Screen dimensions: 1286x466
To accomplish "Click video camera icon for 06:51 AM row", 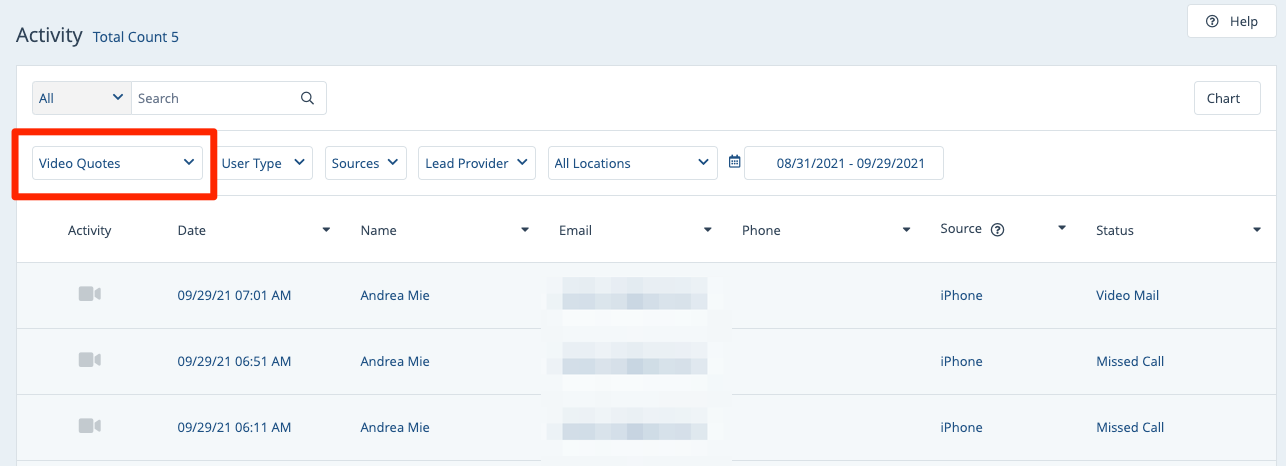I will [90, 360].
